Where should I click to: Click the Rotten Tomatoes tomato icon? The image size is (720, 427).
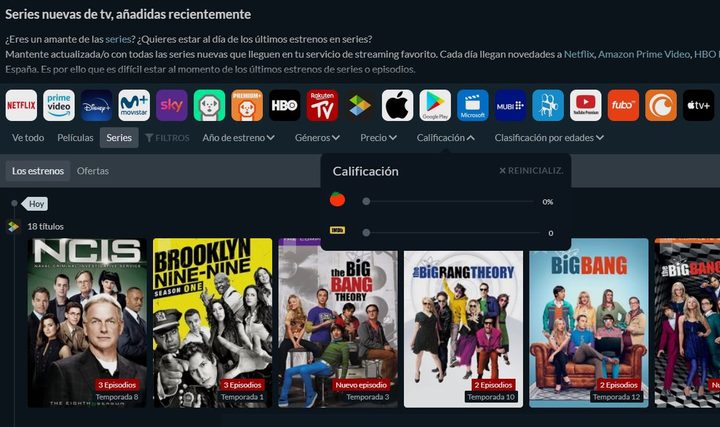[x=338, y=199]
